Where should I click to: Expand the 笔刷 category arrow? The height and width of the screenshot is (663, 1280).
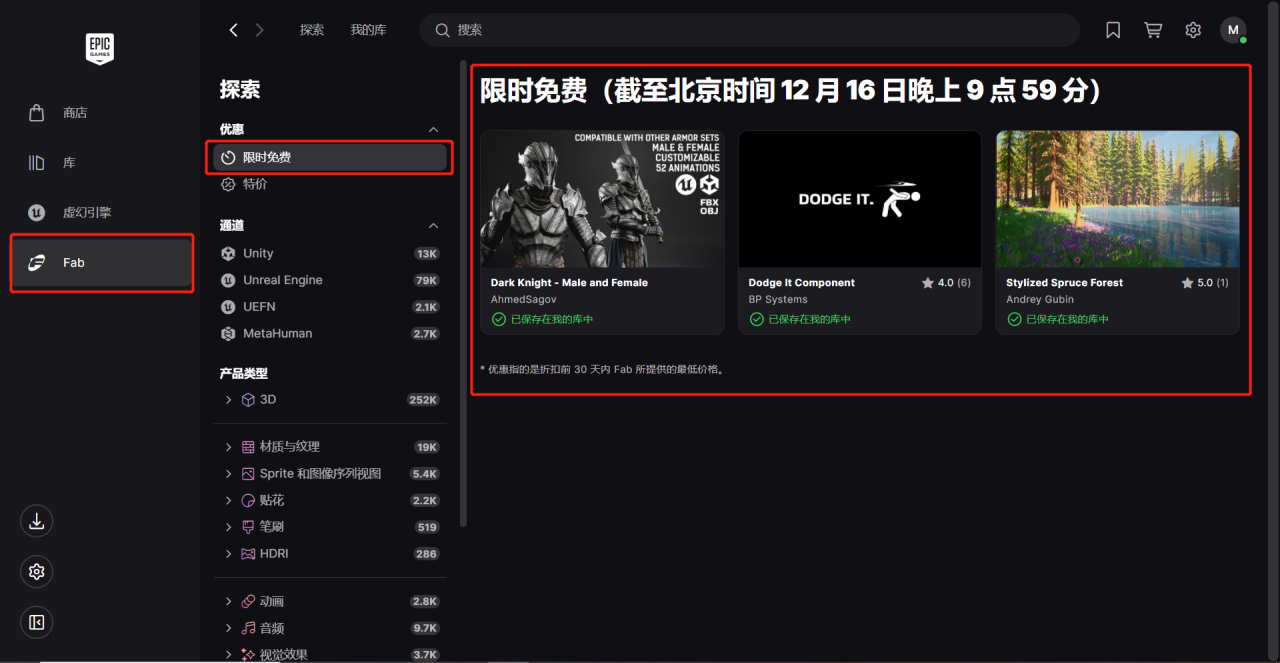228,527
